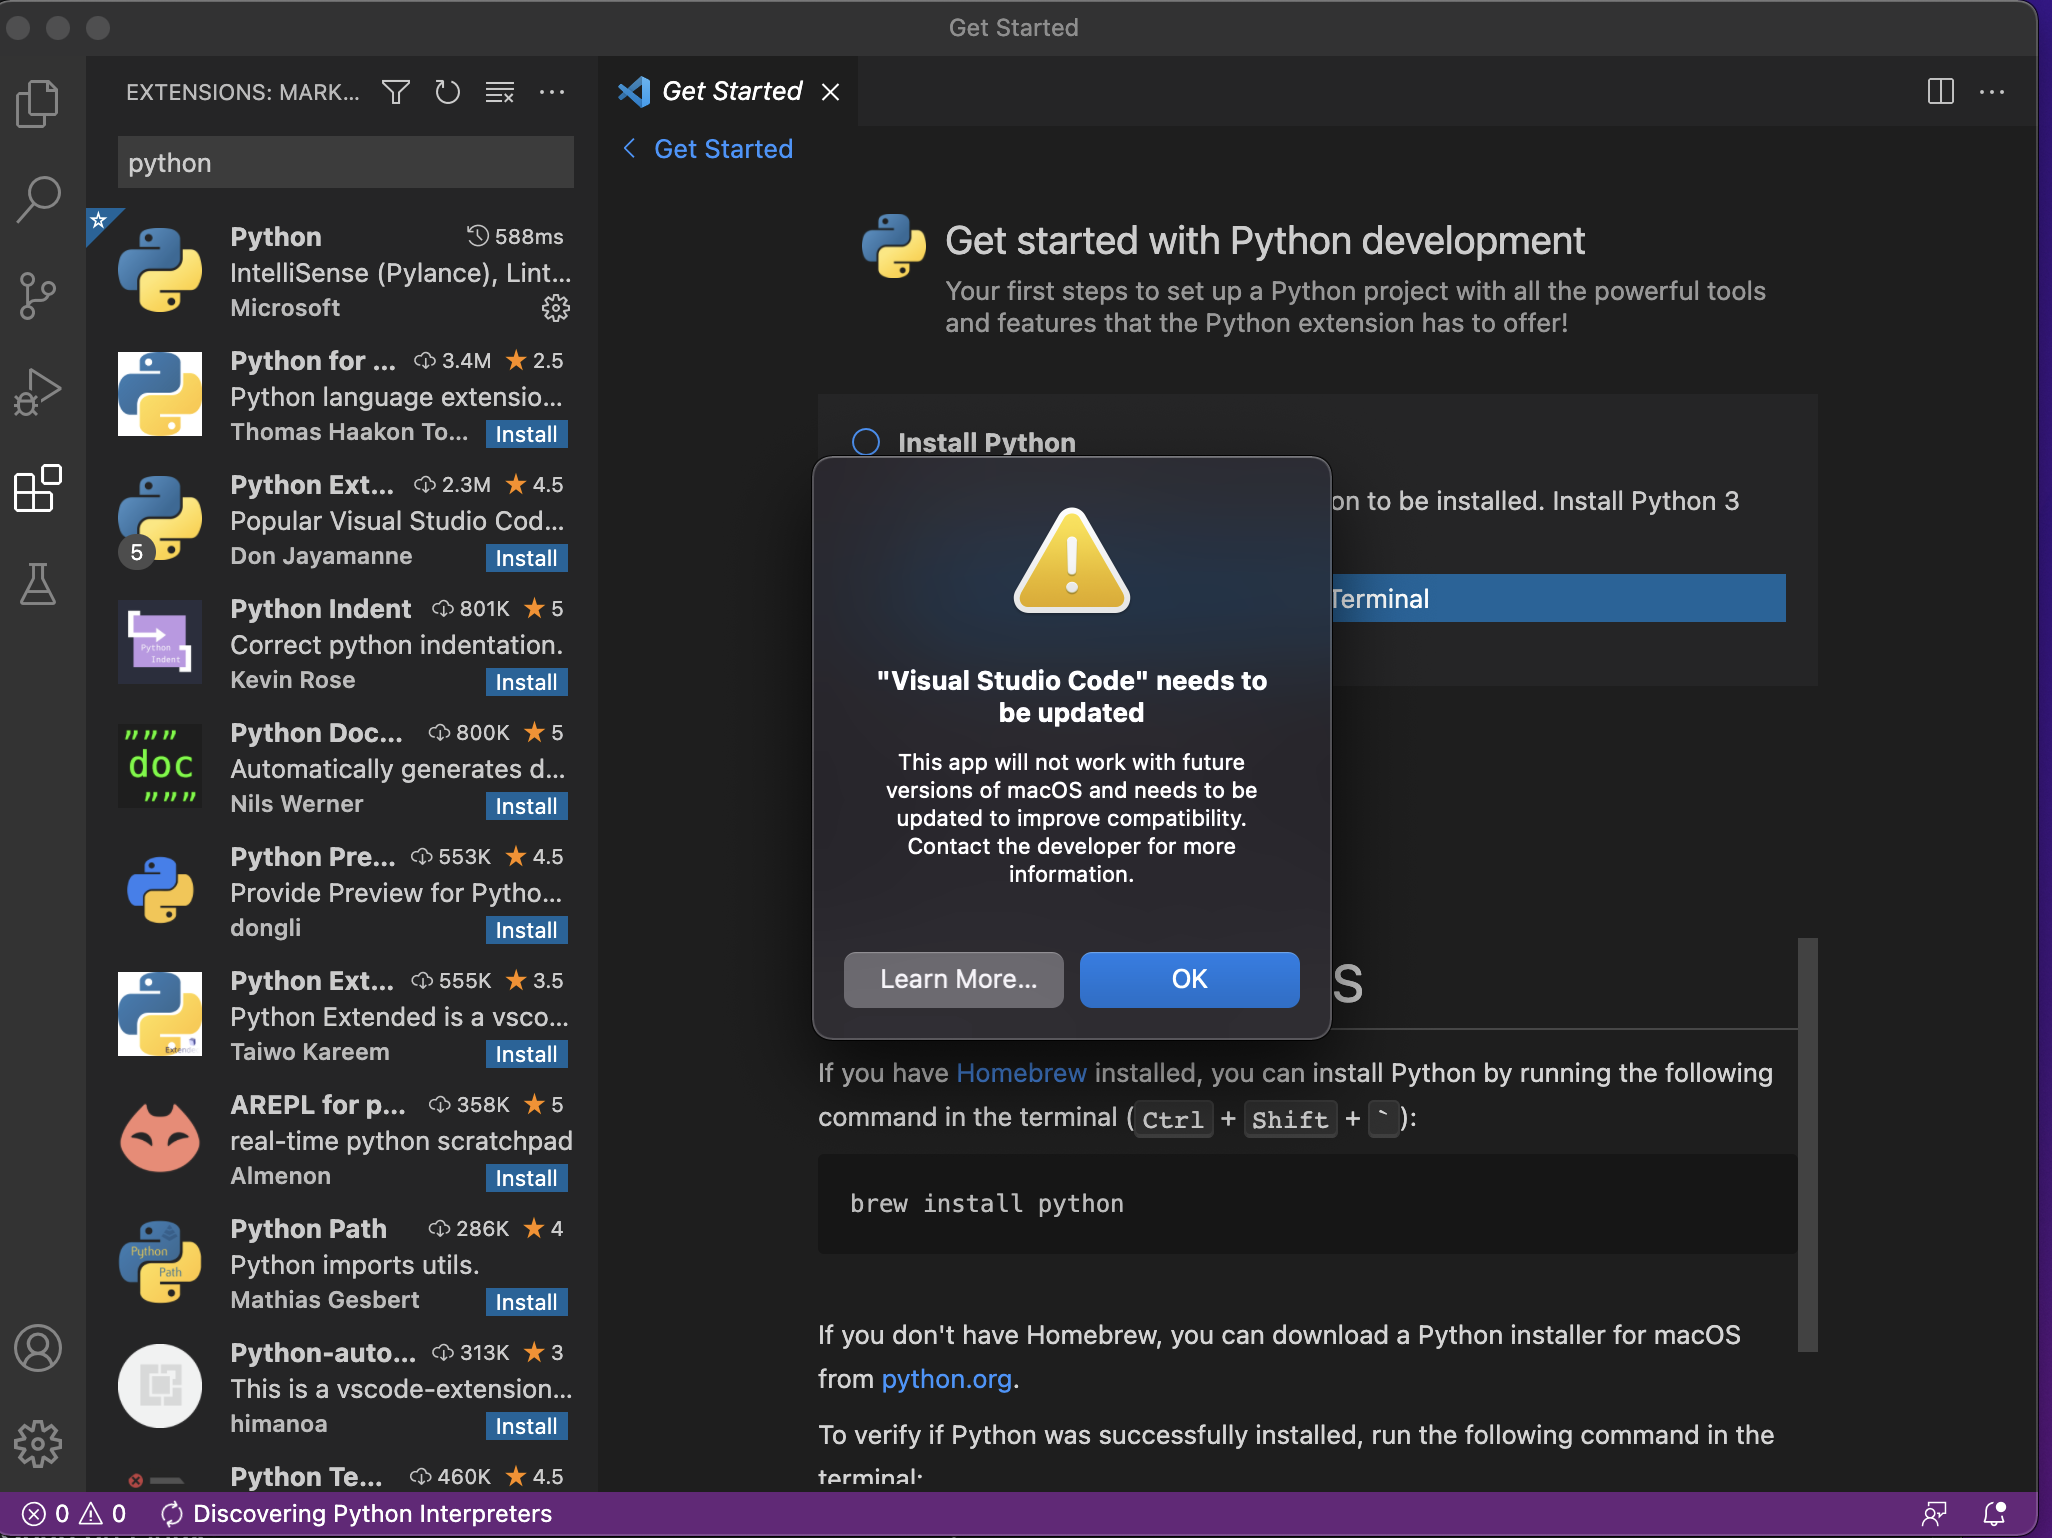Image resolution: width=2052 pixels, height=1538 pixels.
Task: Click the 3.4M download count
Action: coord(453,361)
